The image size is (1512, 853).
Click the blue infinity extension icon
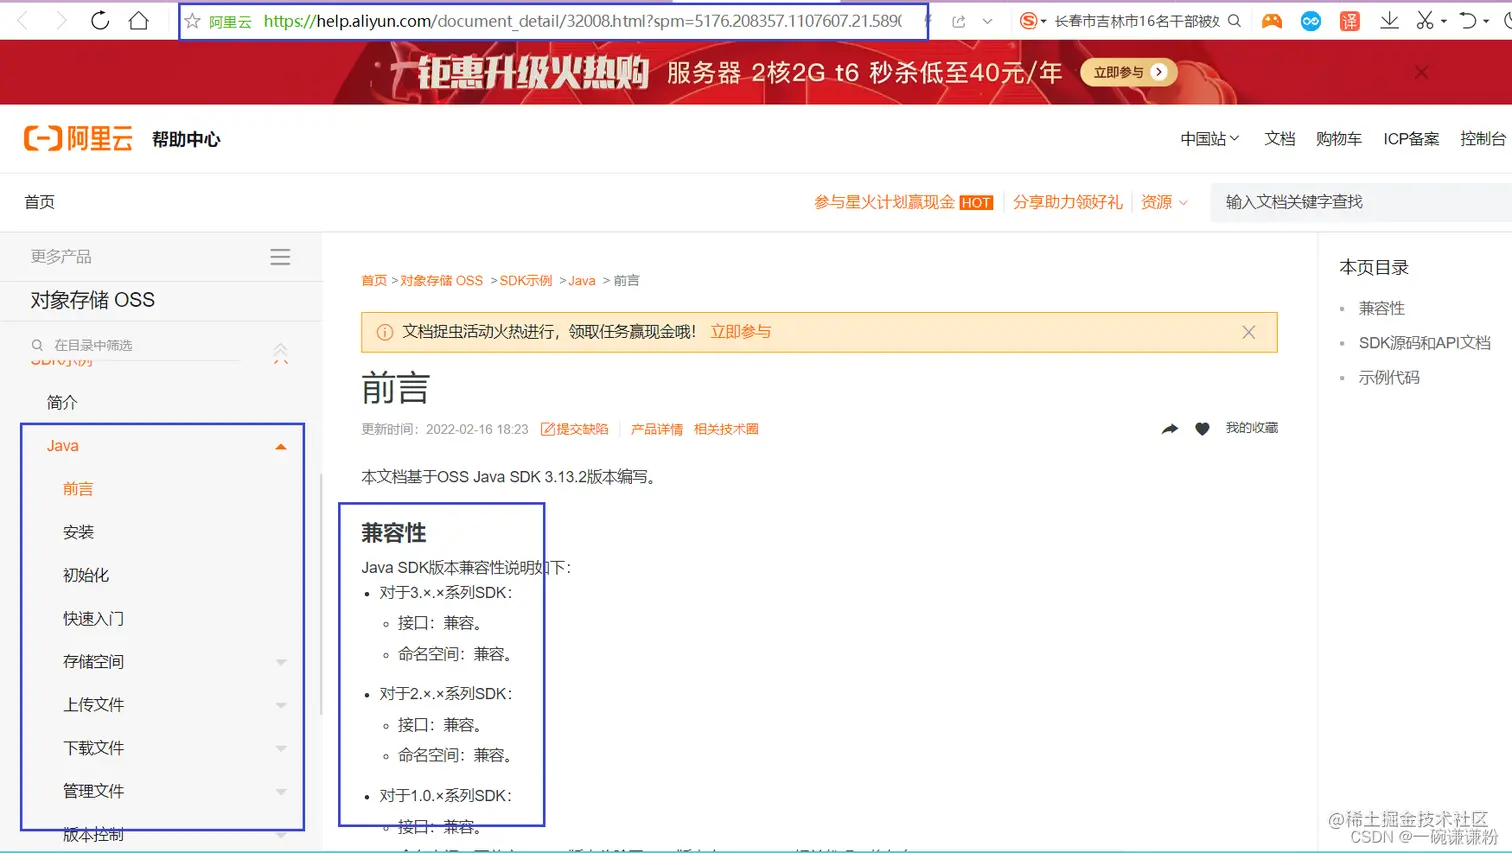click(1310, 21)
